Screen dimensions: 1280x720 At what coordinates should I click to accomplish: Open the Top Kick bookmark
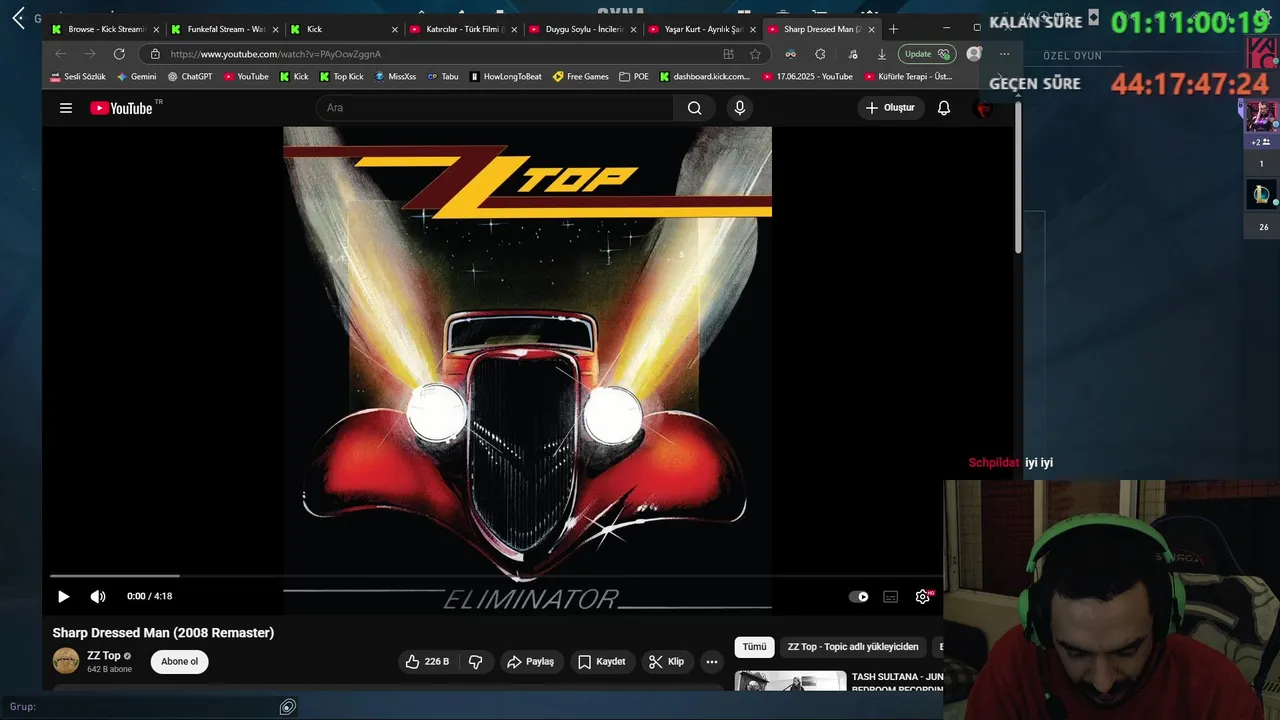click(342, 76)
